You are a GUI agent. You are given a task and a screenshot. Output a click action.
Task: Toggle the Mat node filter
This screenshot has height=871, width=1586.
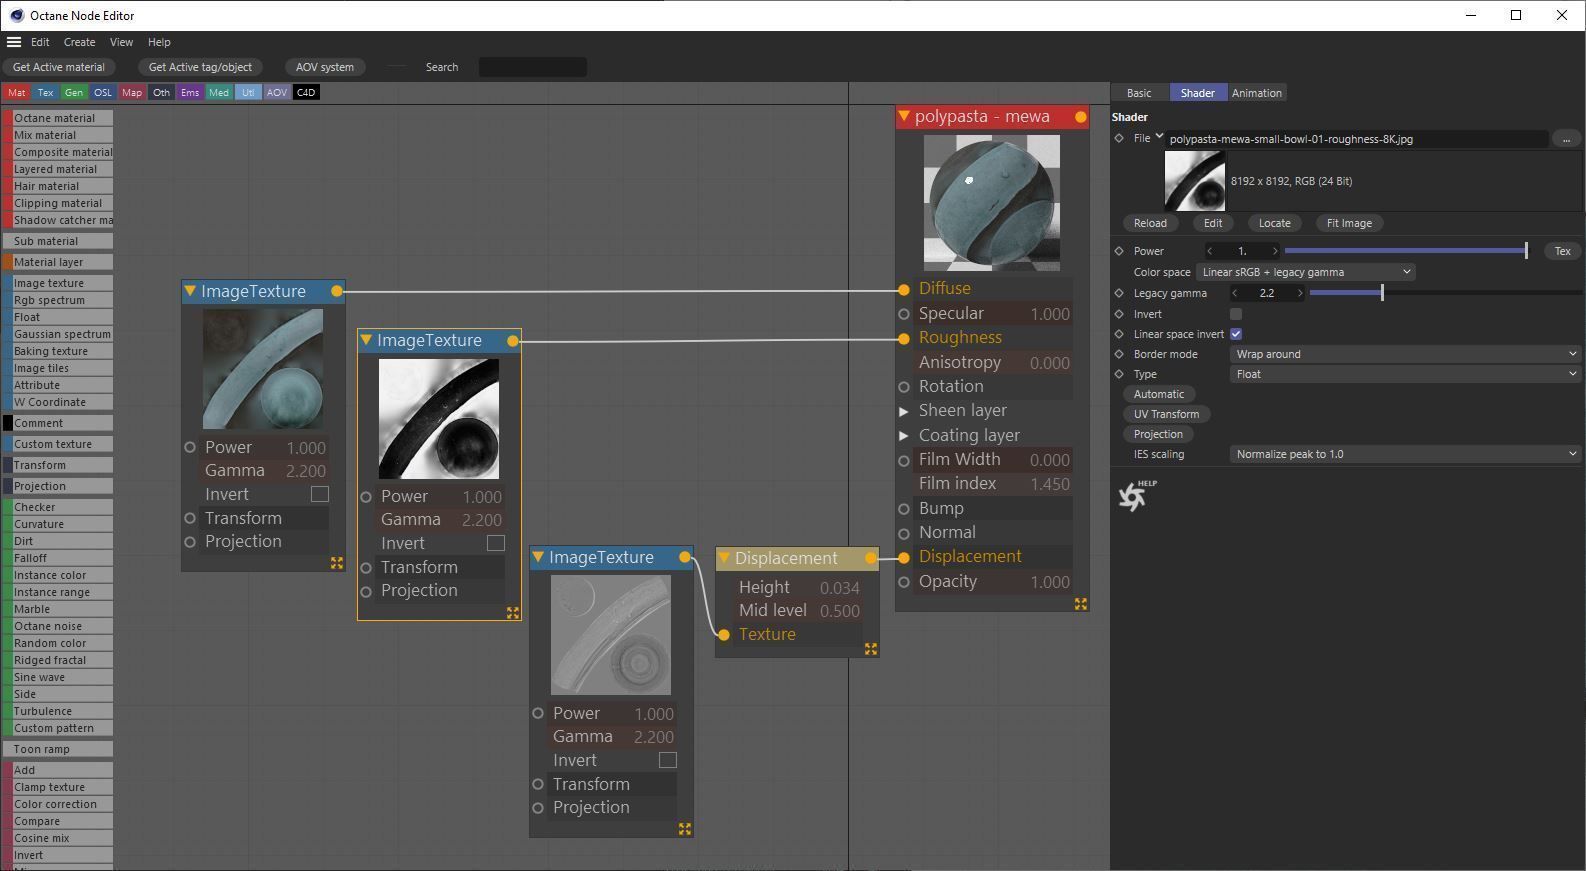[x=17, y=92]
